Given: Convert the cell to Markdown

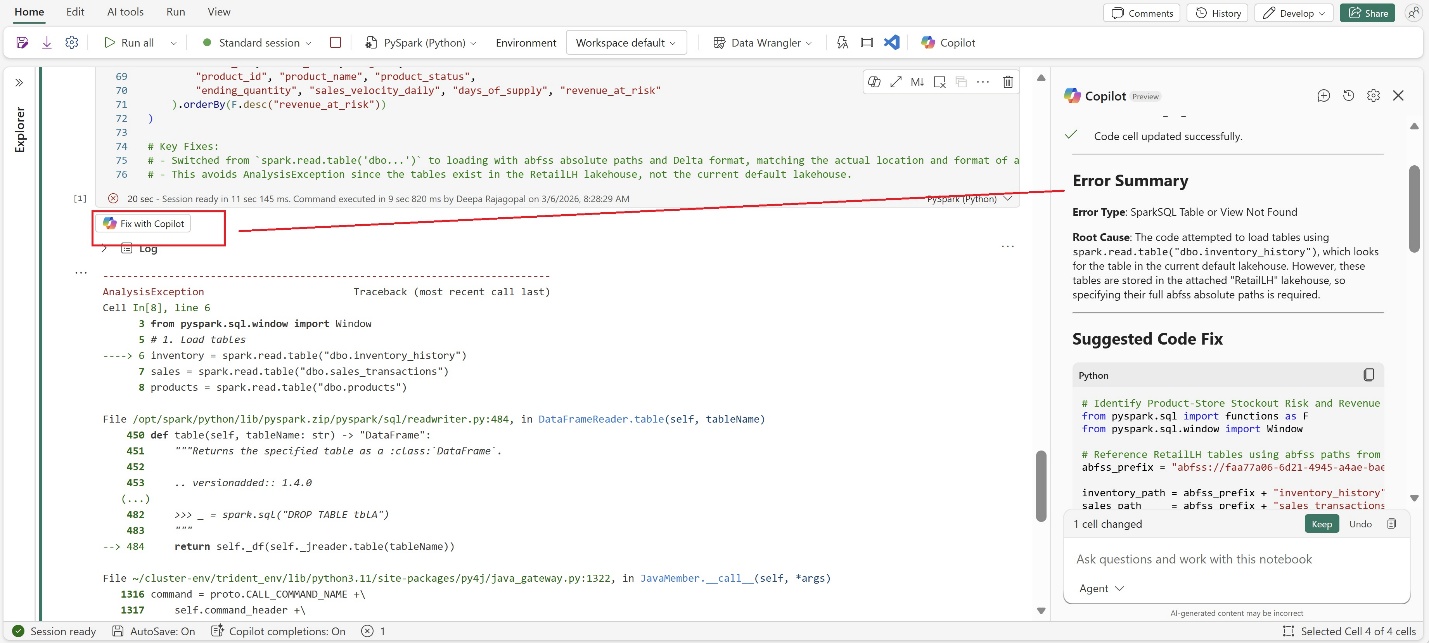Looking at the screenshot, I should tap(917, 81).
